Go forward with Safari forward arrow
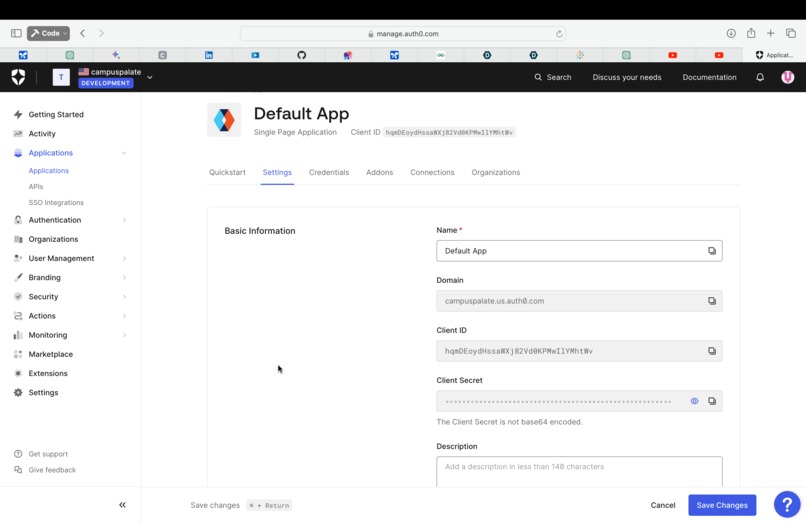The height and width of the screenshot is (523, 806). pos(101,33)
